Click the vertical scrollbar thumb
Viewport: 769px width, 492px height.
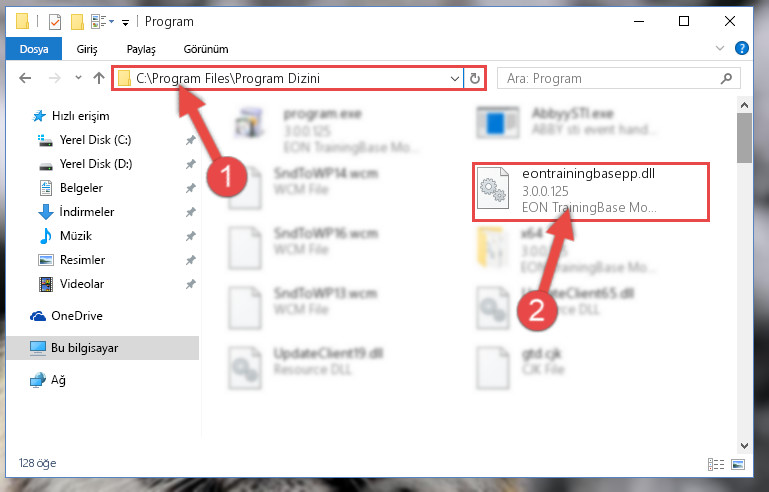click(744, 138)
